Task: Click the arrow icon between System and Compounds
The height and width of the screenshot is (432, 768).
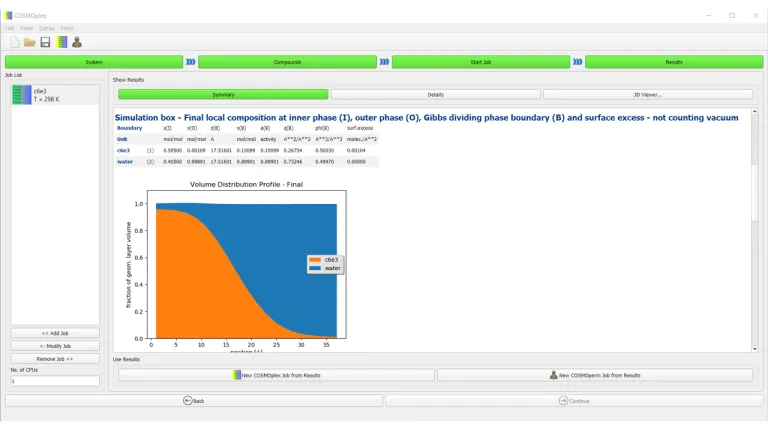Action: (191, 62)
